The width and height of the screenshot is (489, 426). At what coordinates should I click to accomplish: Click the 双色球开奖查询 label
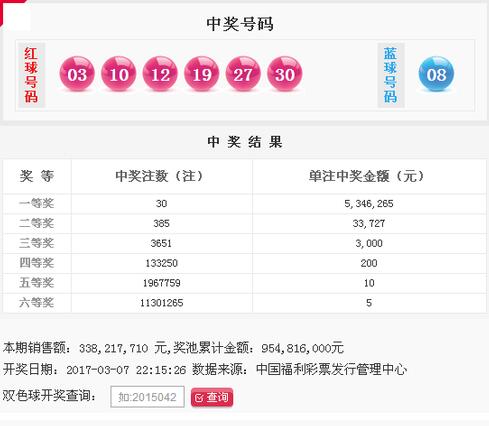click(49, 396)
